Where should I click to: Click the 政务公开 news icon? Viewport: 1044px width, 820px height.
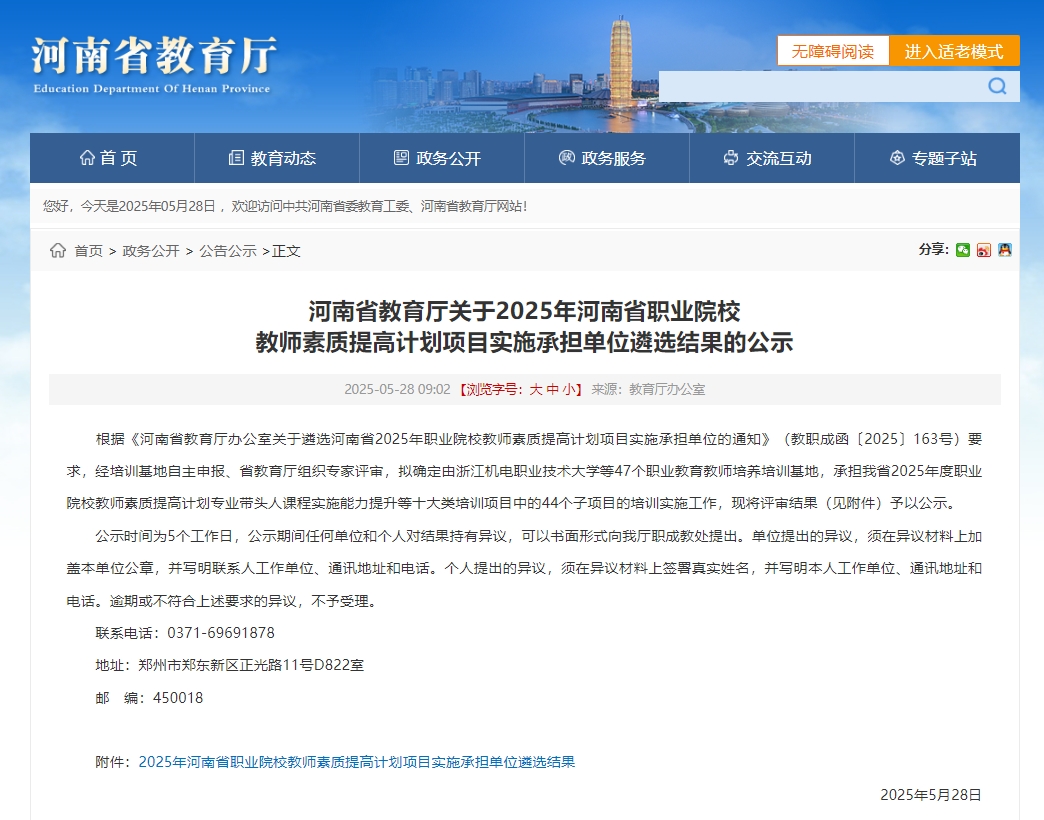pyautogui.click(x=401, y=158)
